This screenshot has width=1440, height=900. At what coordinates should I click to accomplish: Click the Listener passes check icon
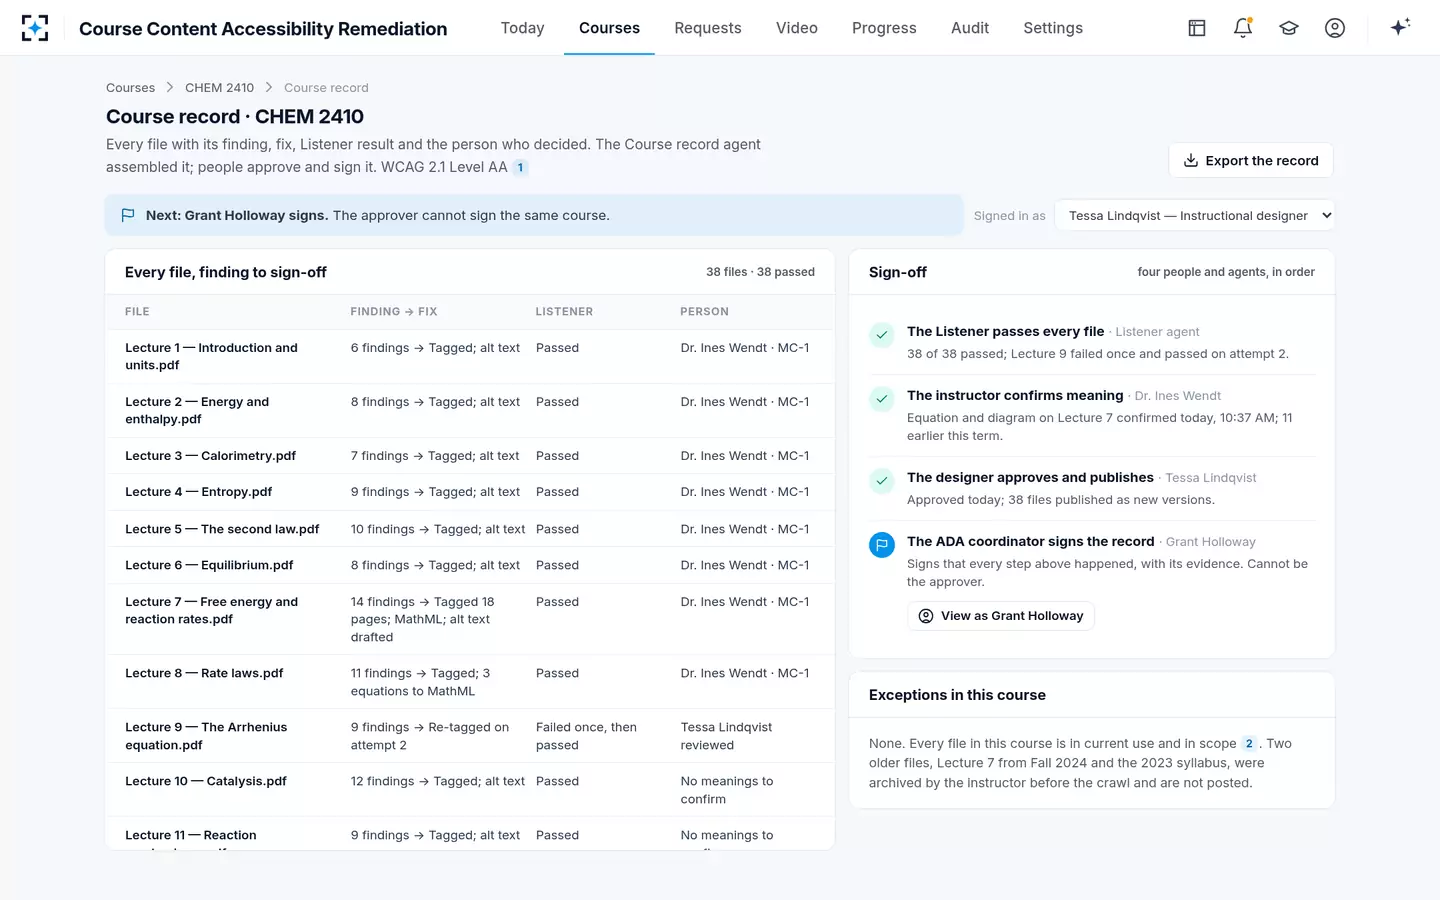(x=882, y=336)
